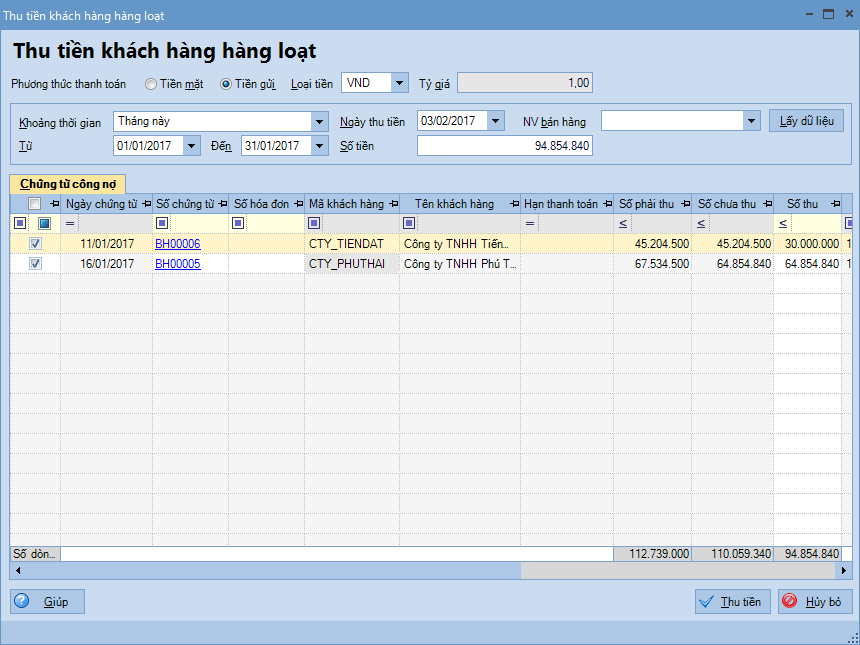Open the Ngày thu tiền date picker

pos(496,121)
